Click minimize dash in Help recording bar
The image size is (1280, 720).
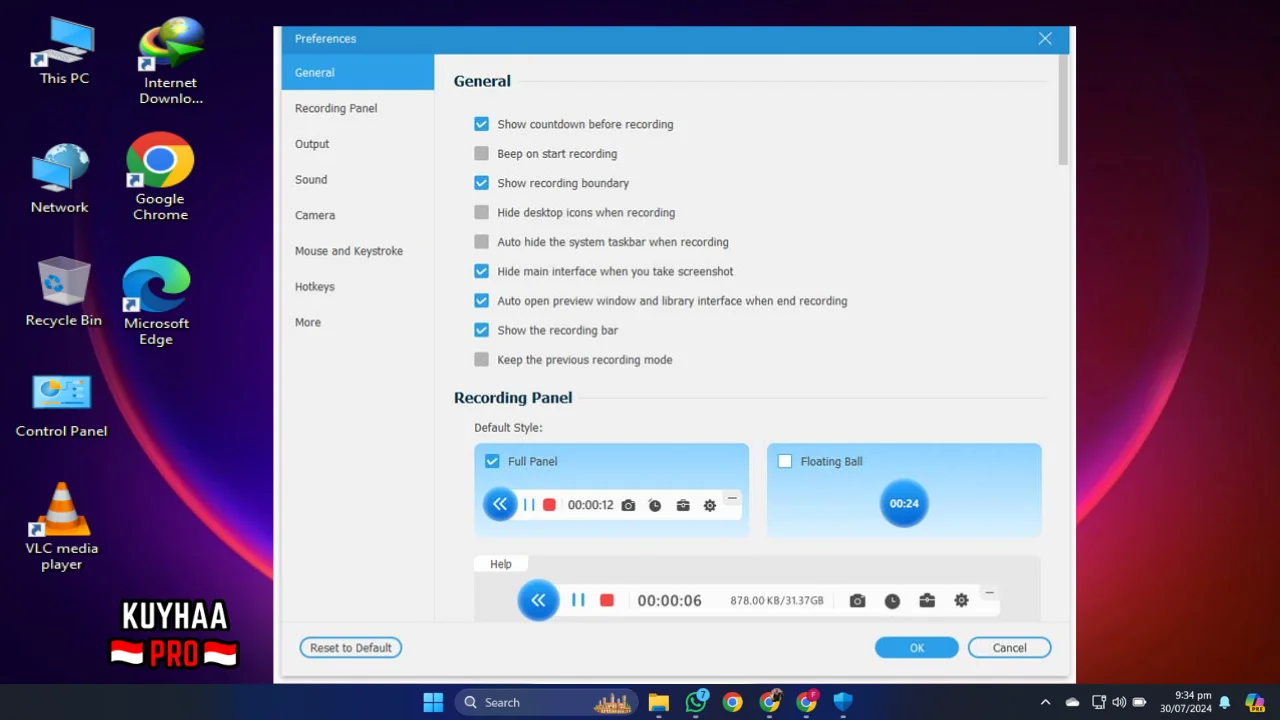[989, 593]
